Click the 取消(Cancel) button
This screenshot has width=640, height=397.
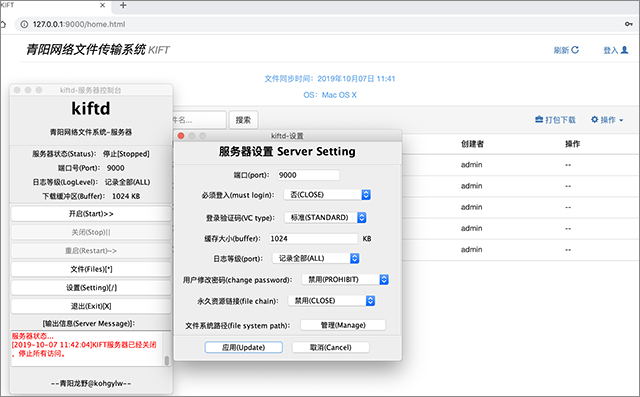(331, 347)
